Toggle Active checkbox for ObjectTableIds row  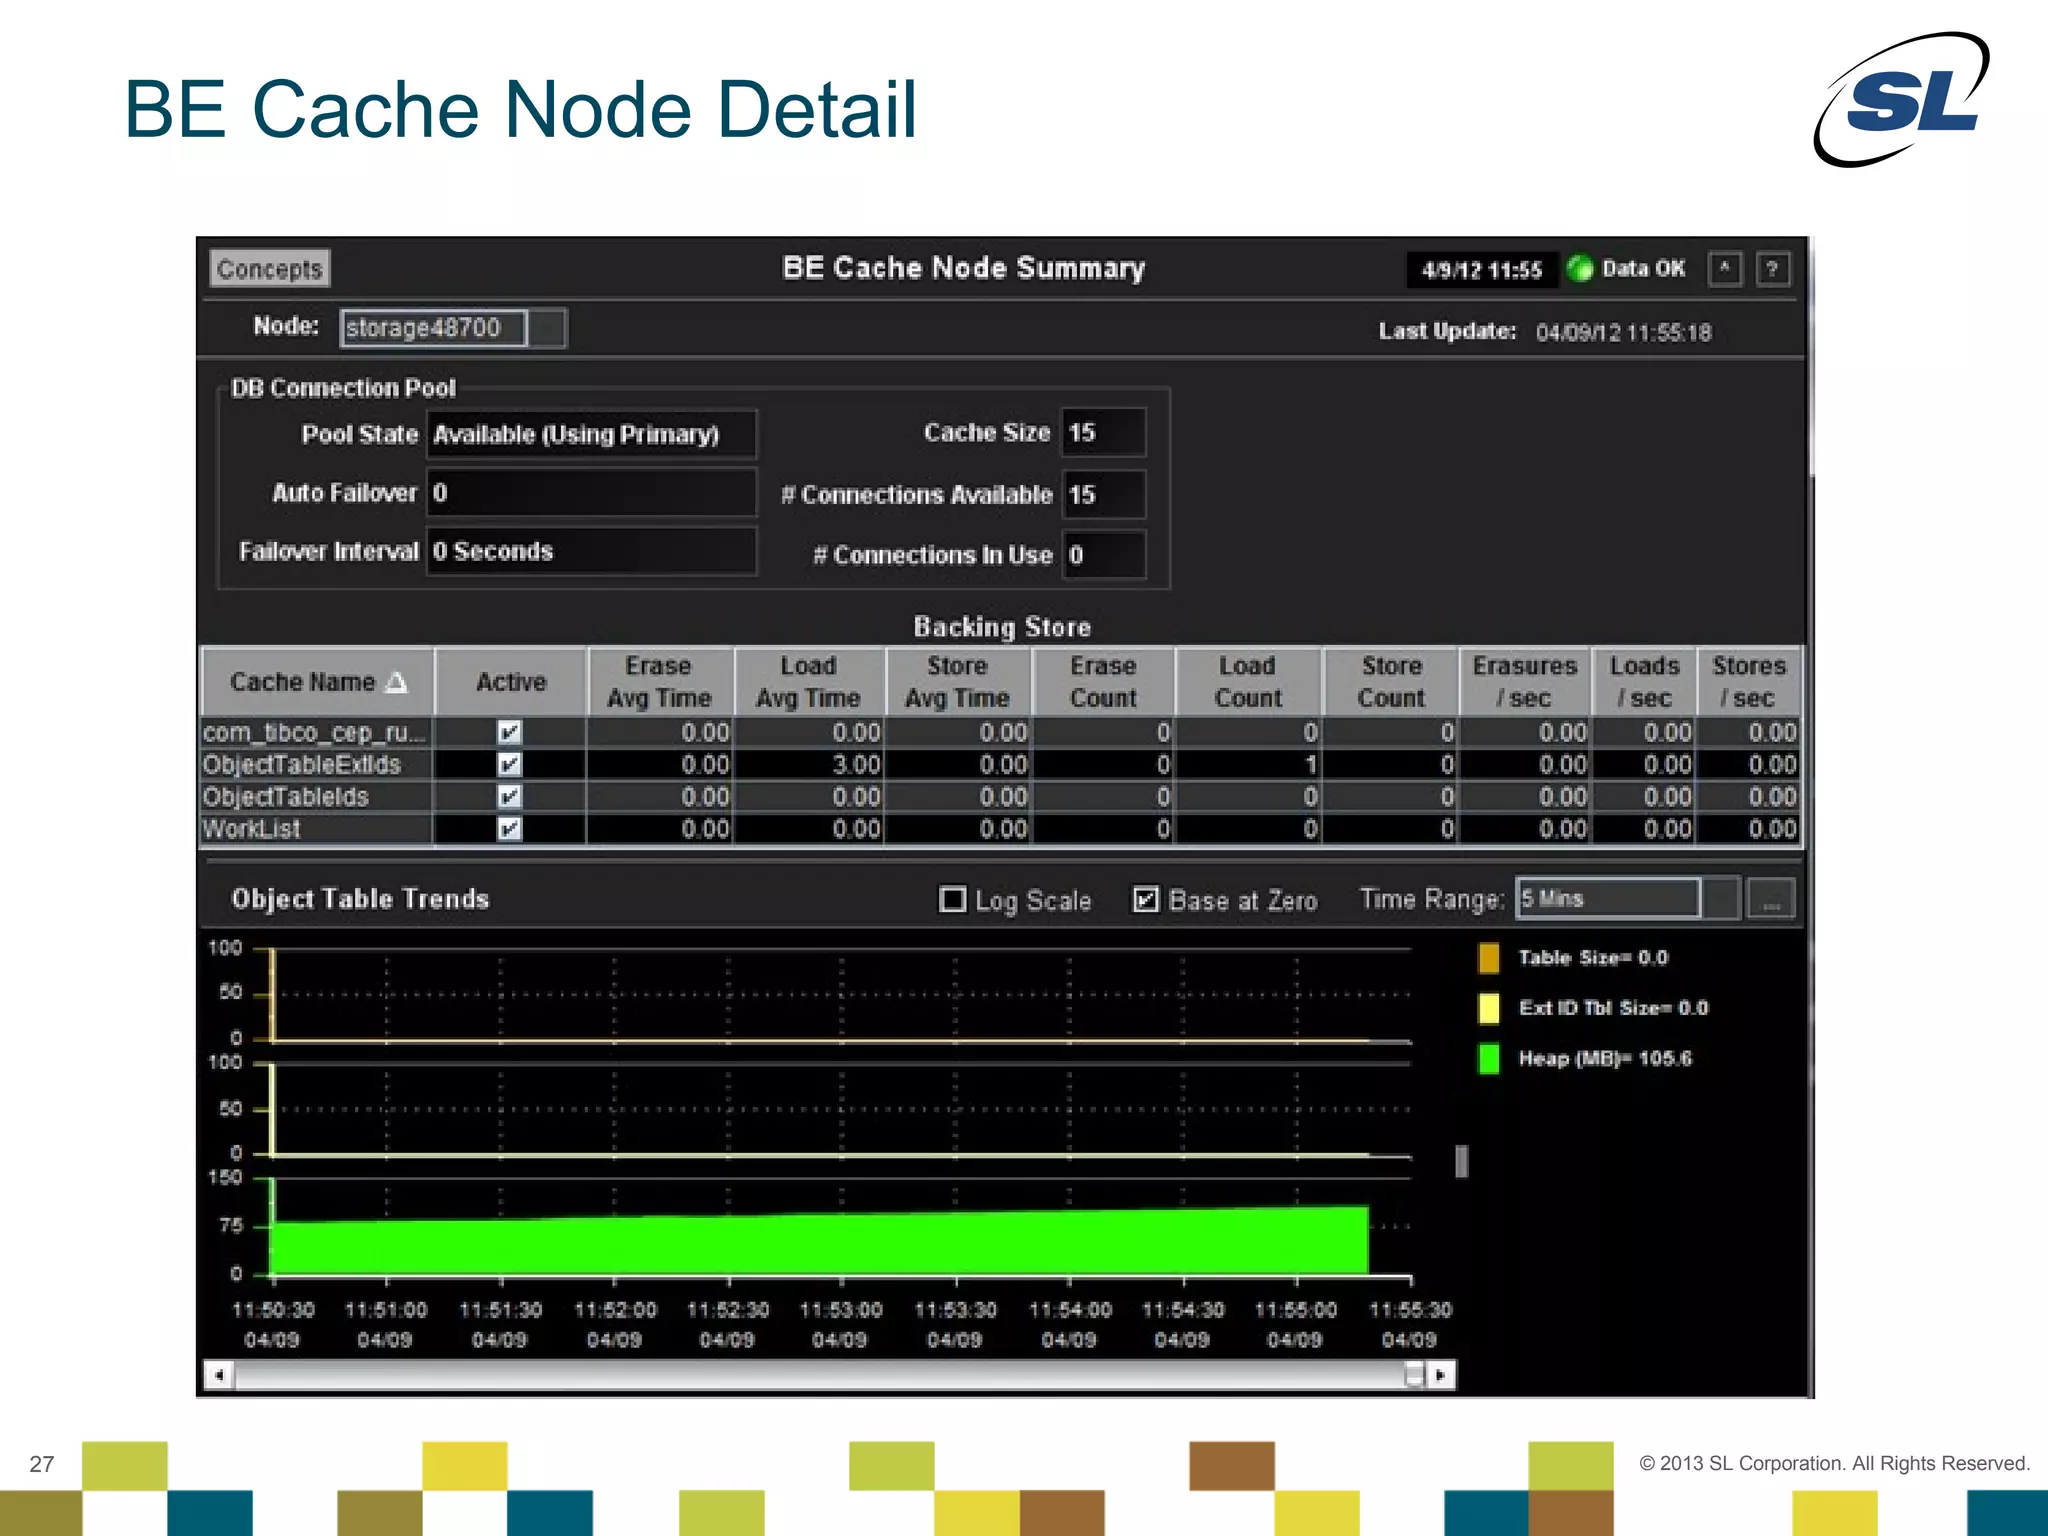pyautogui.click(x=509, y=797)
